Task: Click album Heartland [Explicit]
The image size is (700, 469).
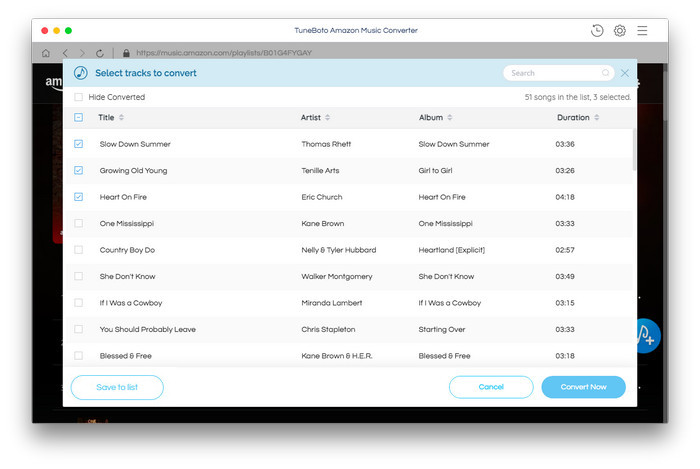Action: [x=452, y=250]
